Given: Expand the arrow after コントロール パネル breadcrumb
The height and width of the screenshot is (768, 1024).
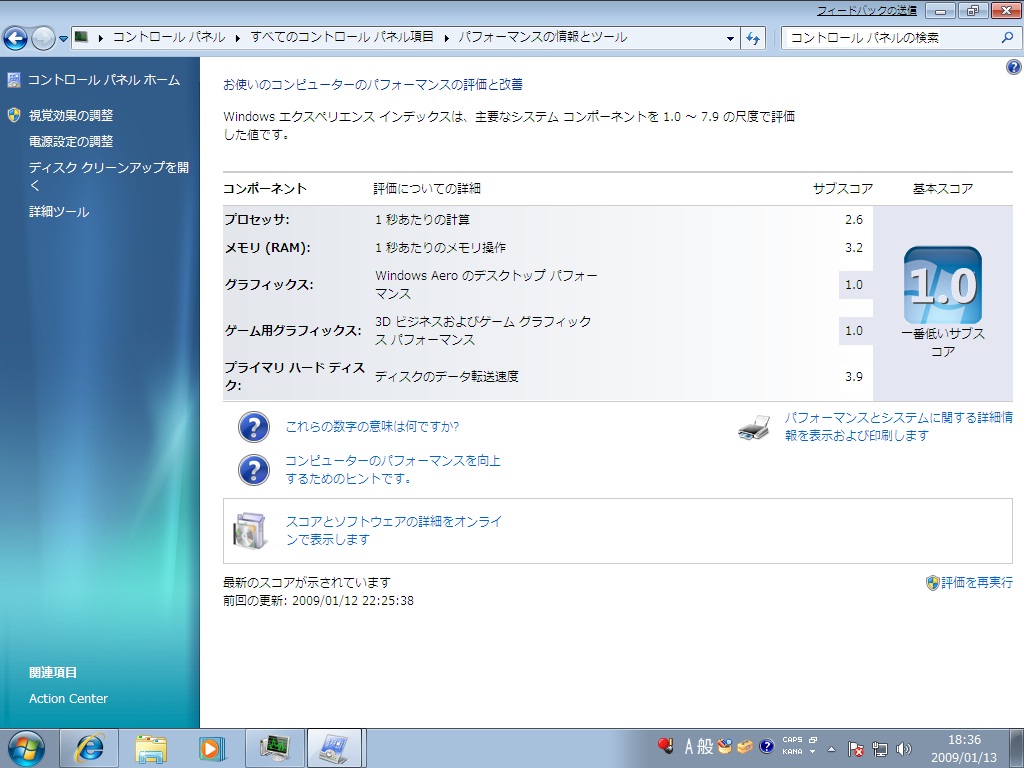Looking at the screenshot, I should coord(238,38).
